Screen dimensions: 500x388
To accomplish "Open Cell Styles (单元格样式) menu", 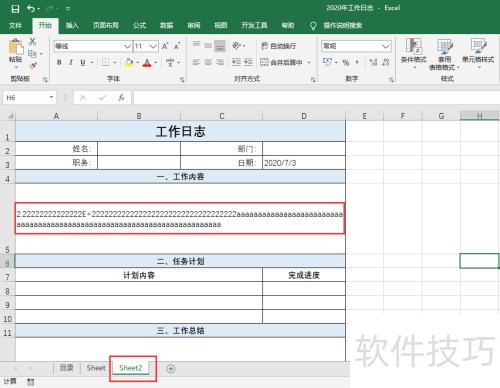I will pyautogui.click(x=478, y=53).
